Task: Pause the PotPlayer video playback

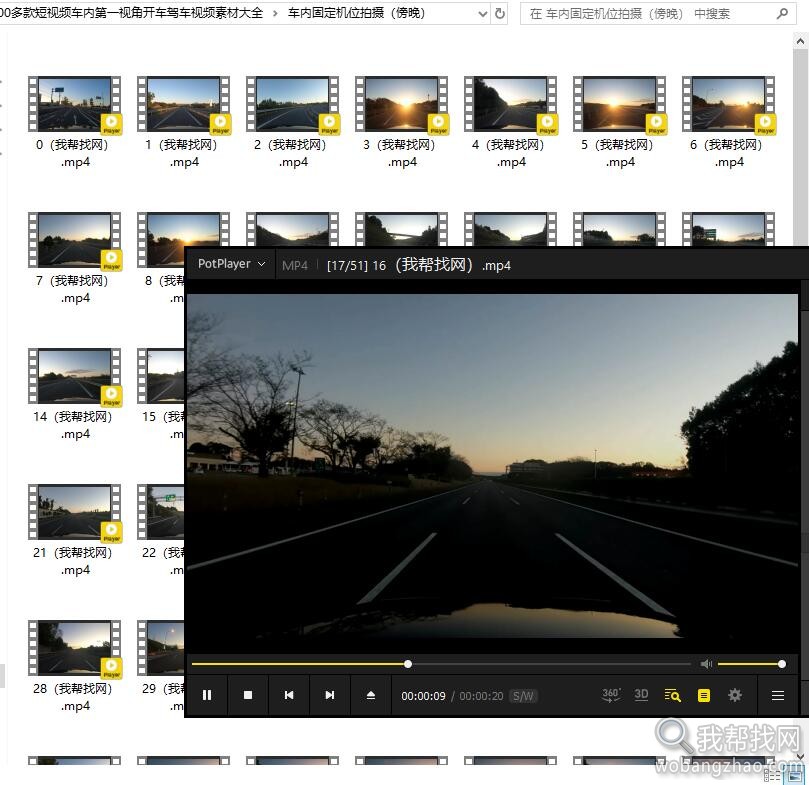Action: (207, 695)
